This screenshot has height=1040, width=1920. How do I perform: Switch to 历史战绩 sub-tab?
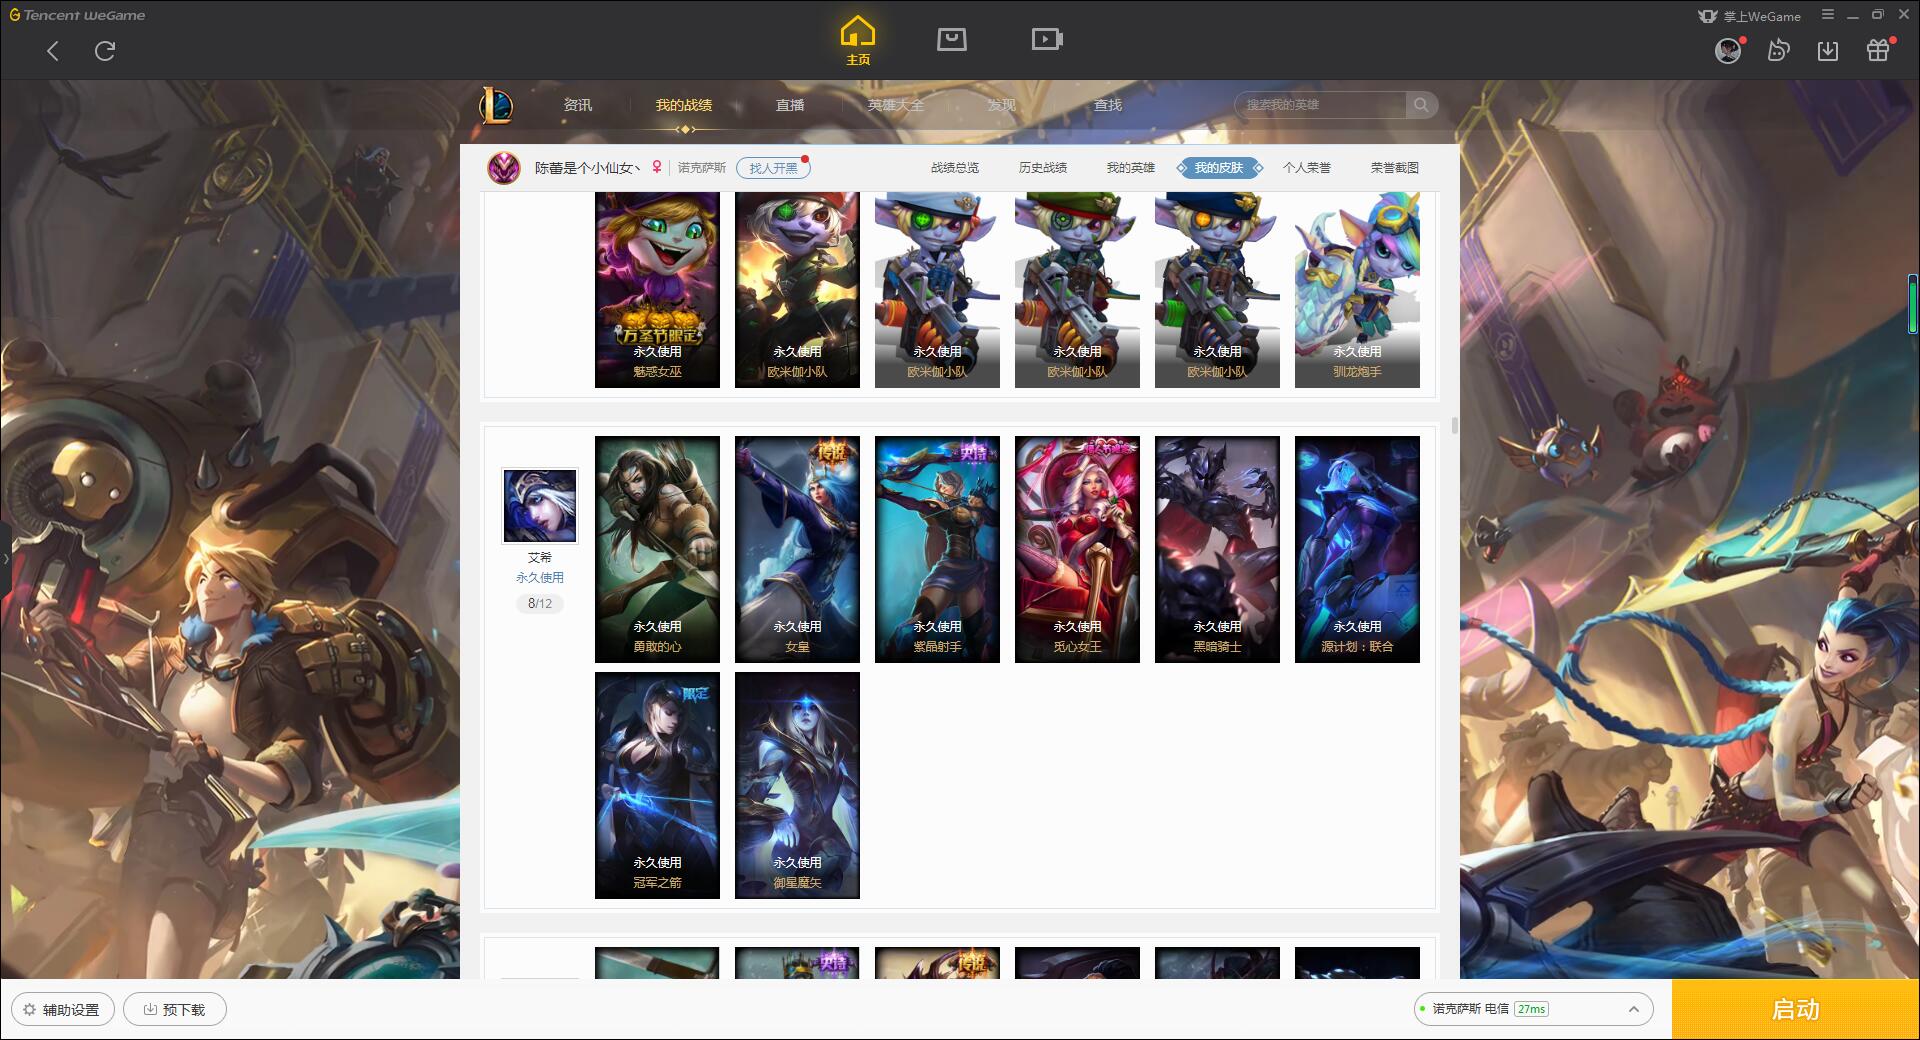(x=1043, y=168)
